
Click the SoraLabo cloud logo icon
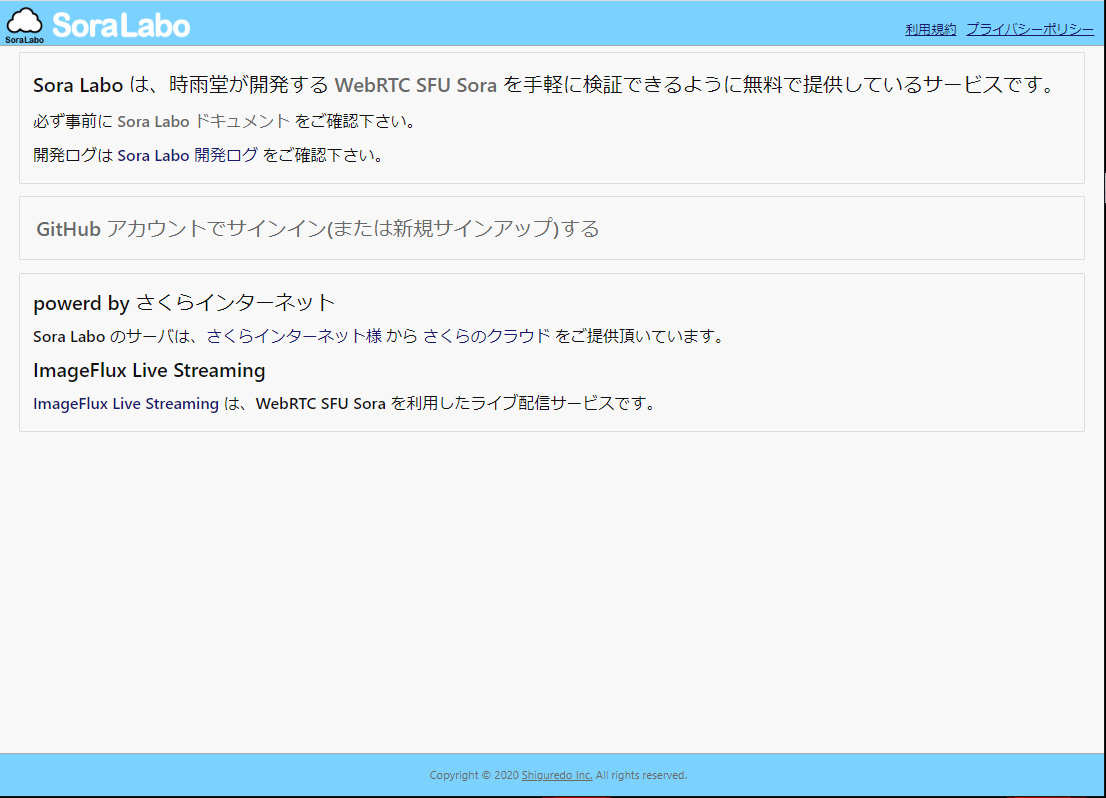pyautogui.click(x=25, y=25)
